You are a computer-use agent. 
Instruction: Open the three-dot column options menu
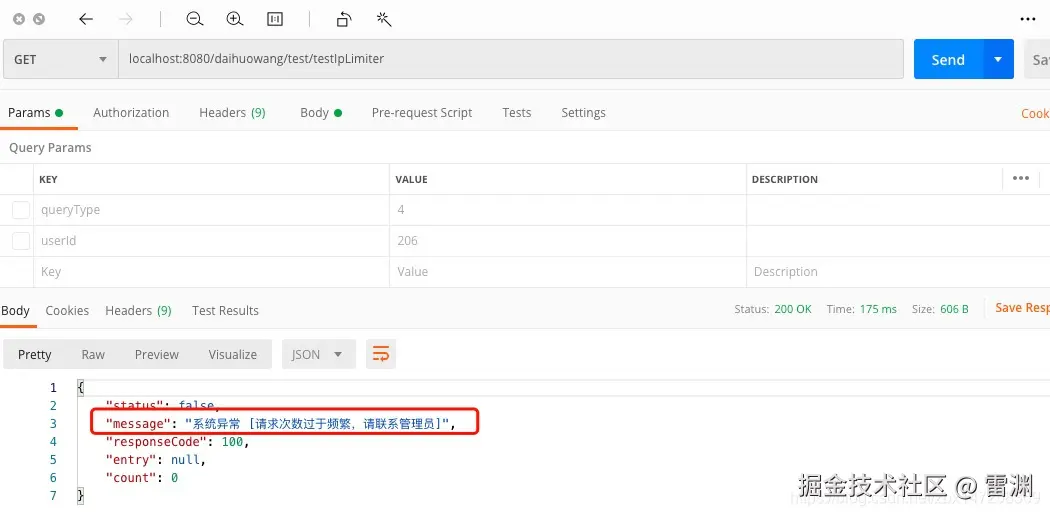pos(1021,179)
